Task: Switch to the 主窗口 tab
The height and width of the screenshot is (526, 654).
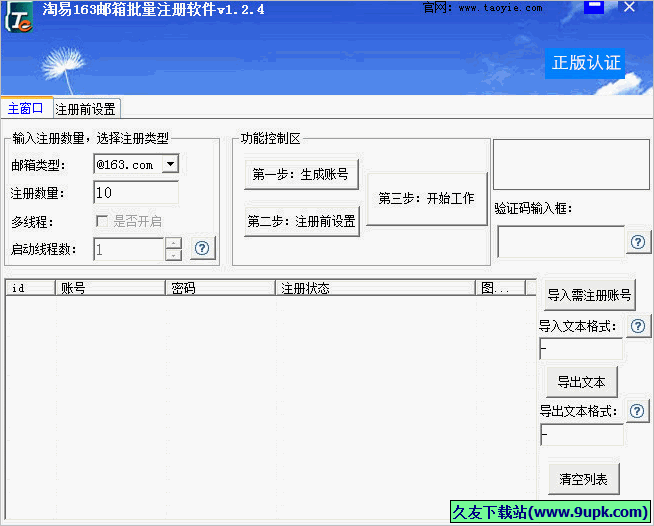Action: pyautogui.click(x=26, y=108)
